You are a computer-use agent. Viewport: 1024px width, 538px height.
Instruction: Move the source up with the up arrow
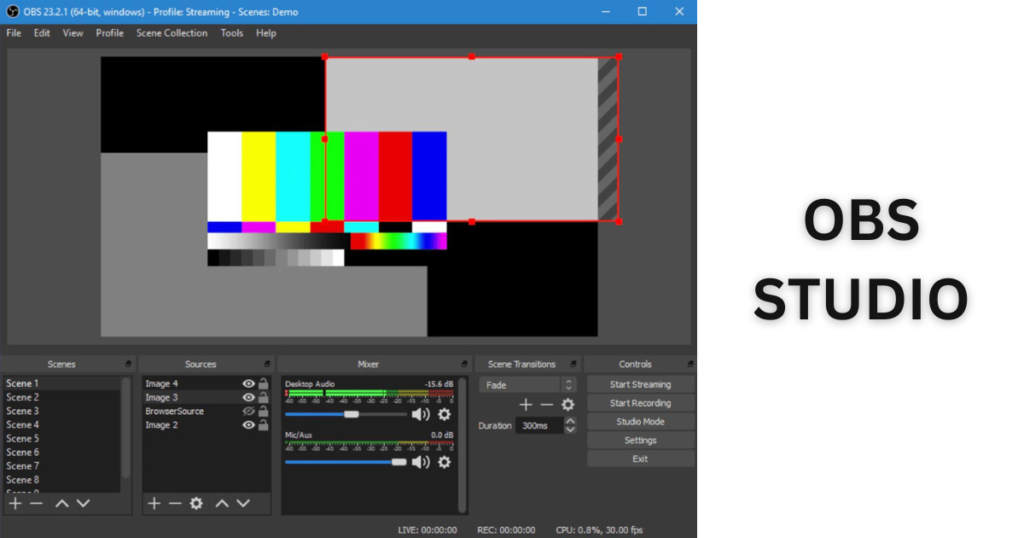(222, 503)
